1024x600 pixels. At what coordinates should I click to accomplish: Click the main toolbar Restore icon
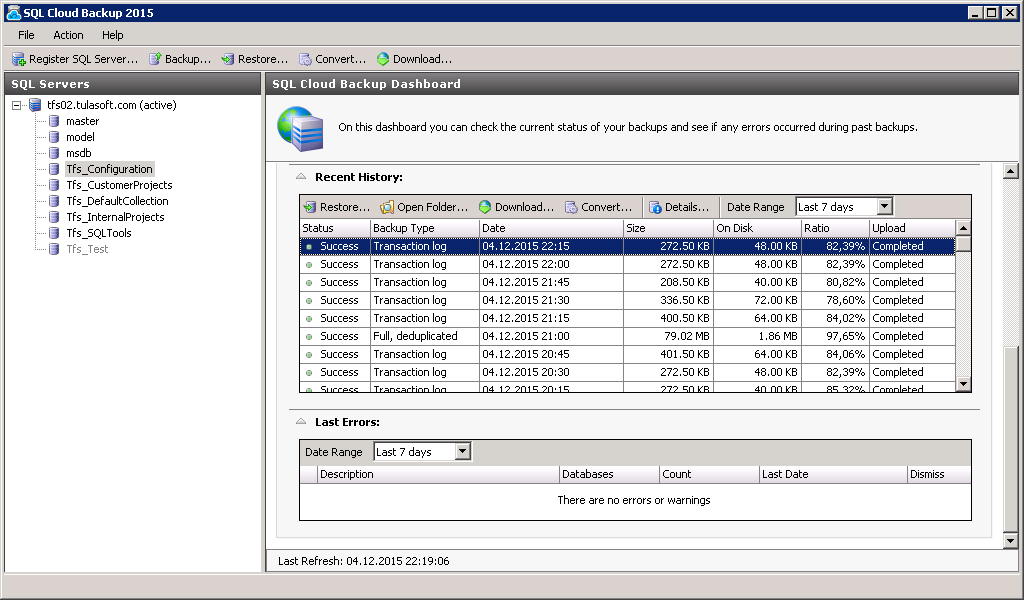tap(228, 59)
